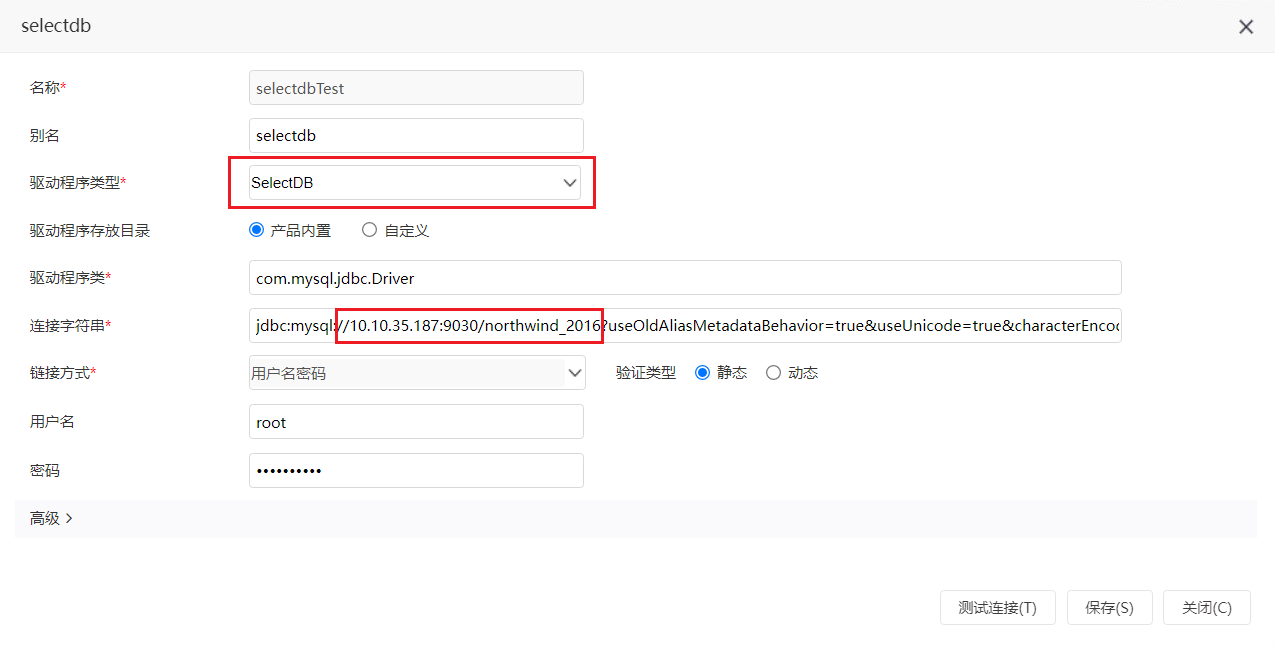Click the 连接字符串 jdbc URL field
Viewport: 1275px width, 649px height.
(685, 325)
